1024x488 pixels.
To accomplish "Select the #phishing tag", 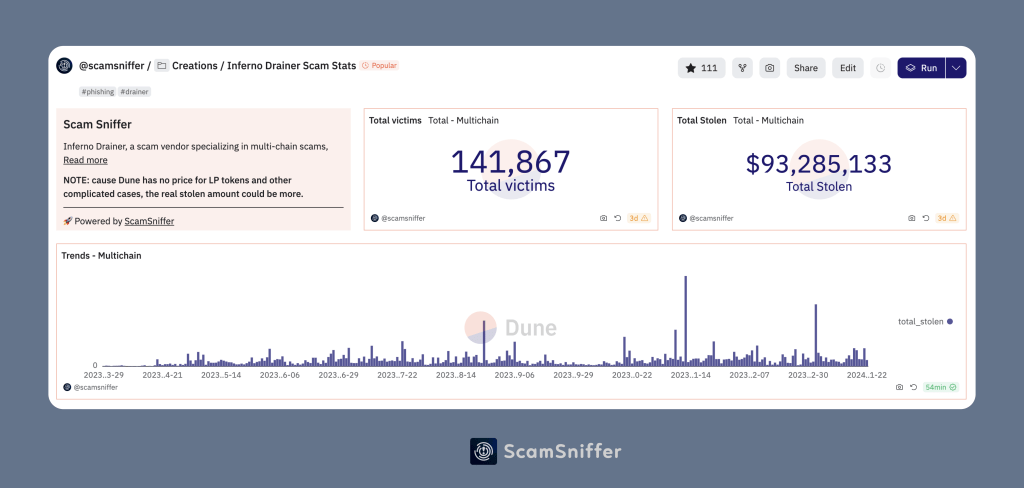I will (x=97, y=92).
